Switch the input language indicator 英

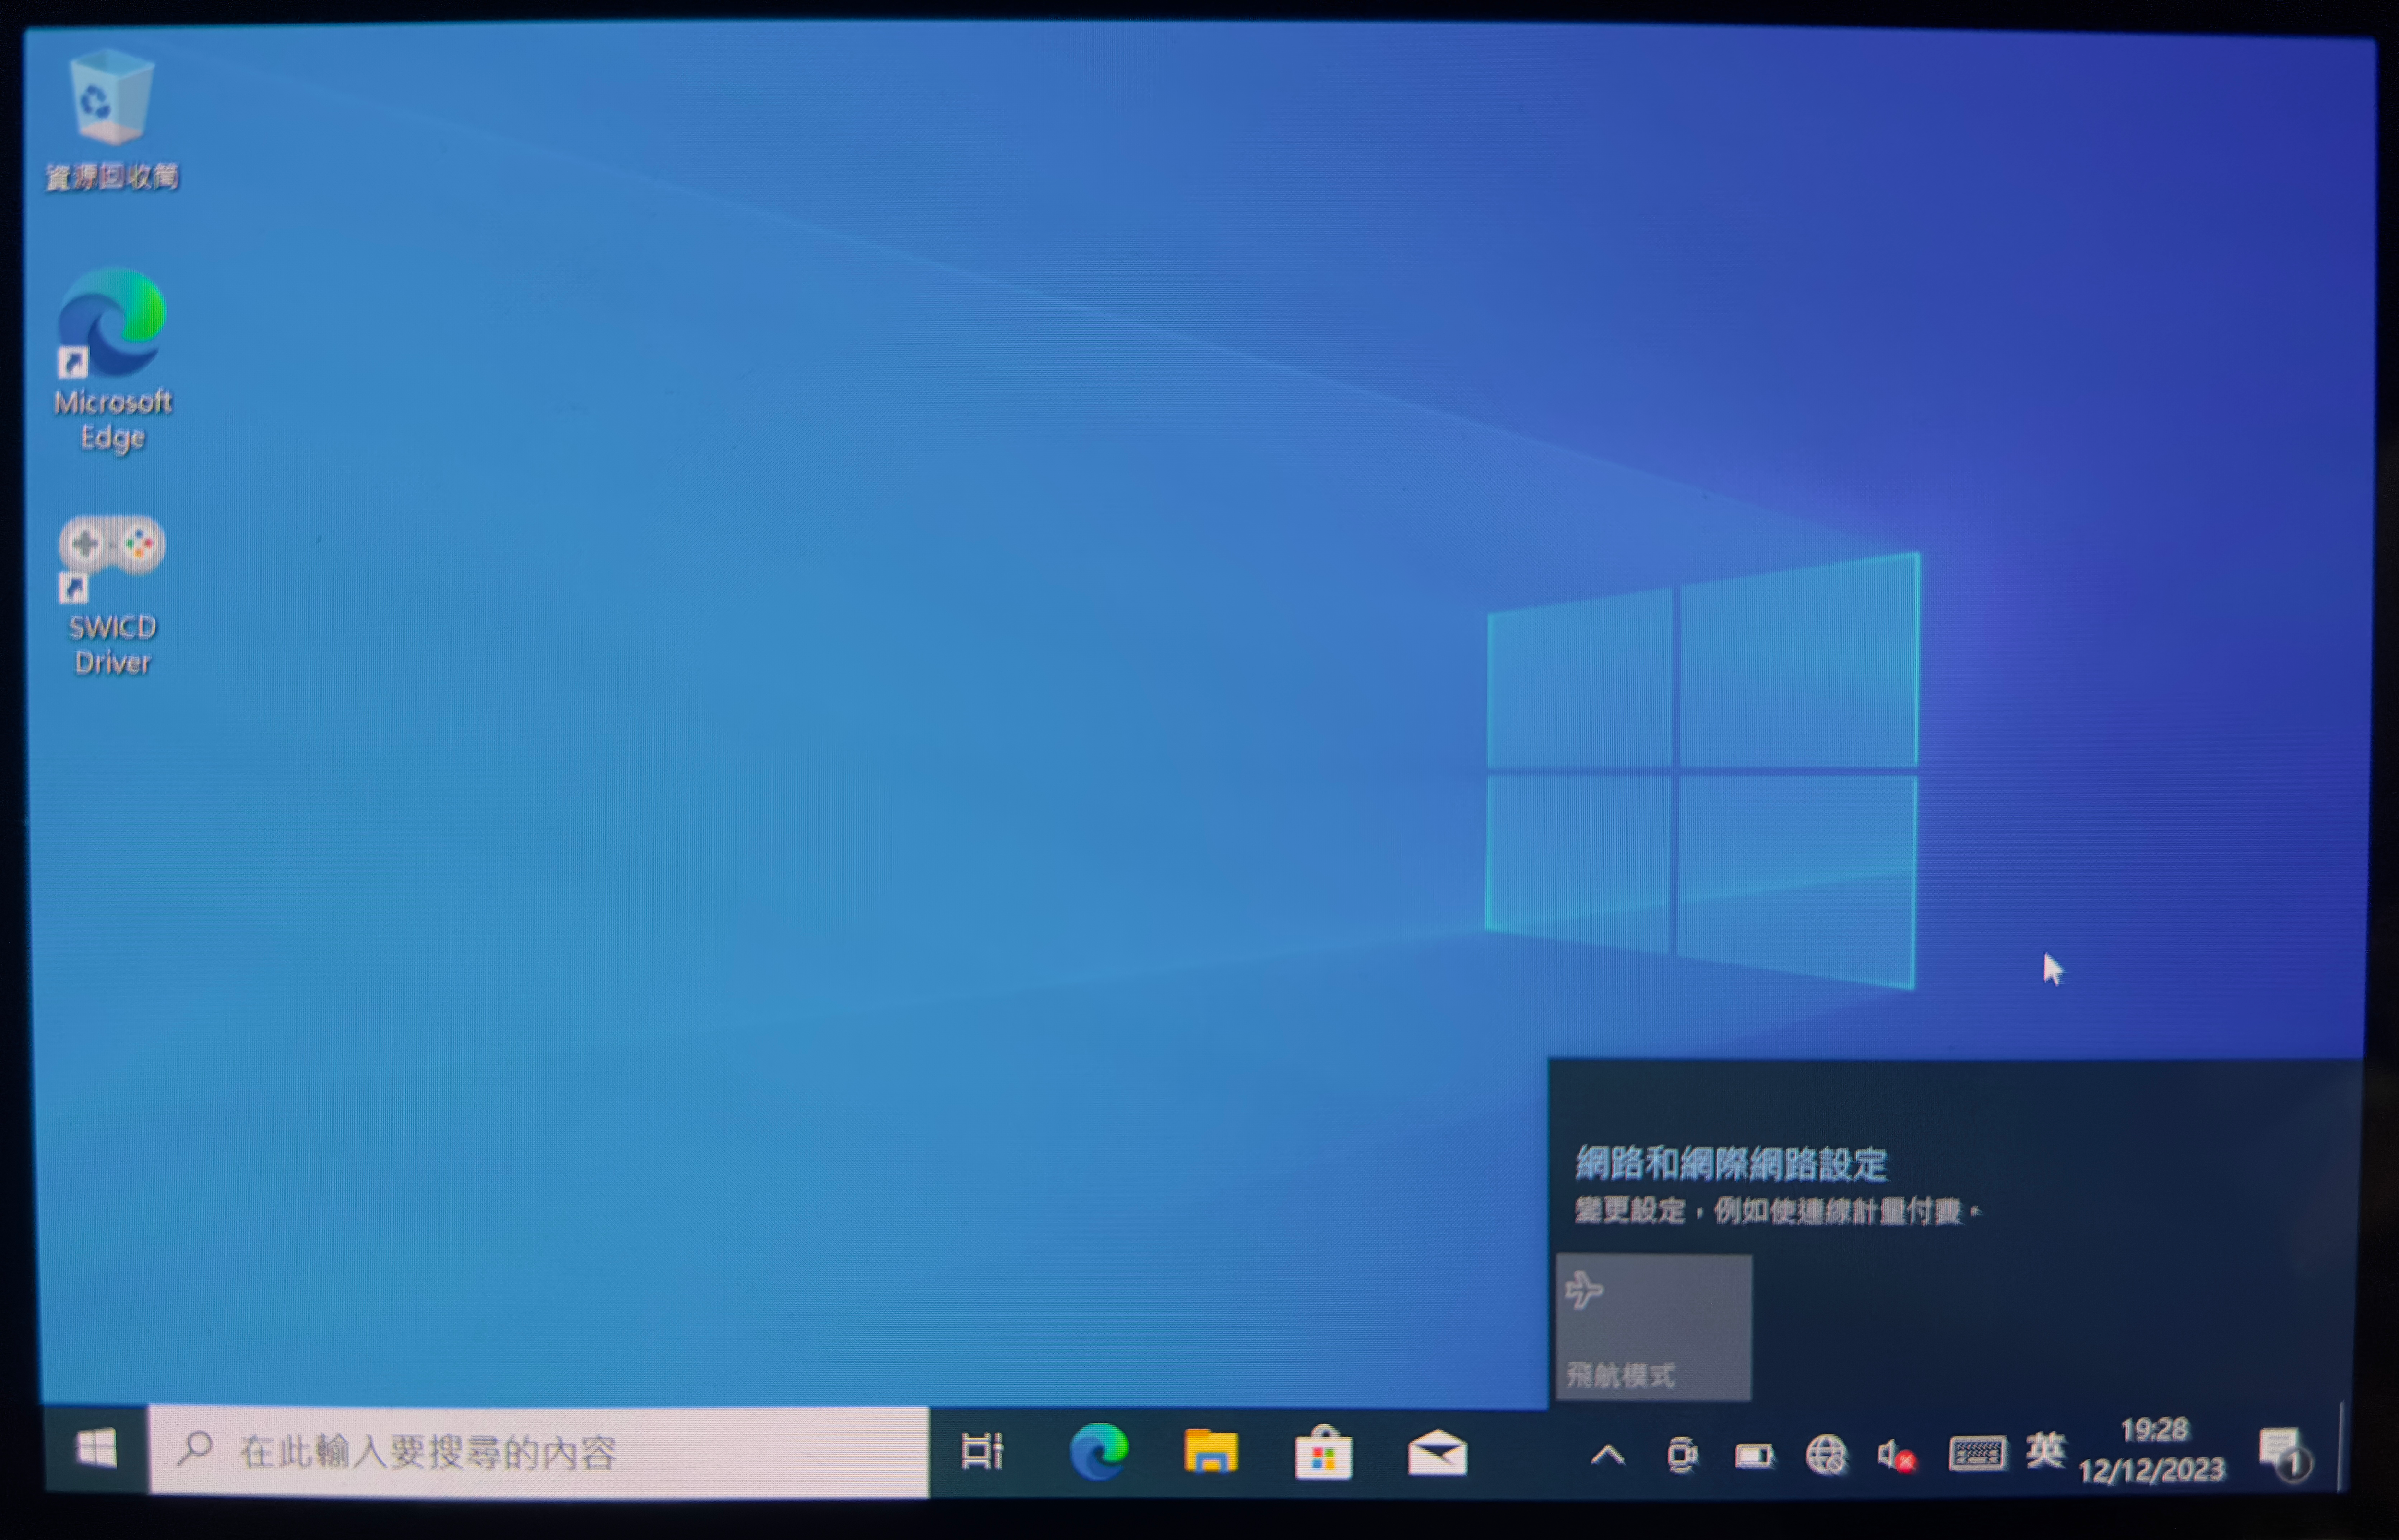[2045, 1451]
